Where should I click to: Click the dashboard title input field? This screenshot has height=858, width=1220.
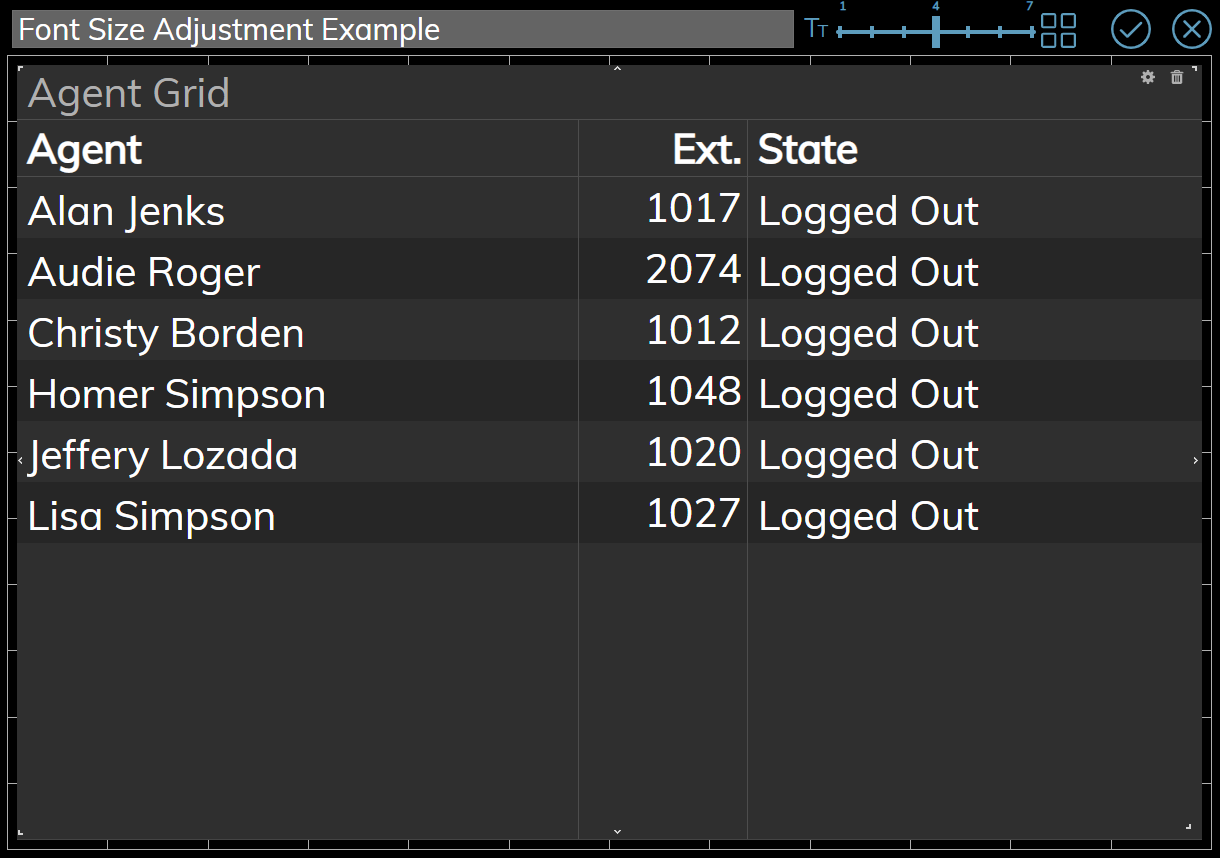click(x=402, y=29)
